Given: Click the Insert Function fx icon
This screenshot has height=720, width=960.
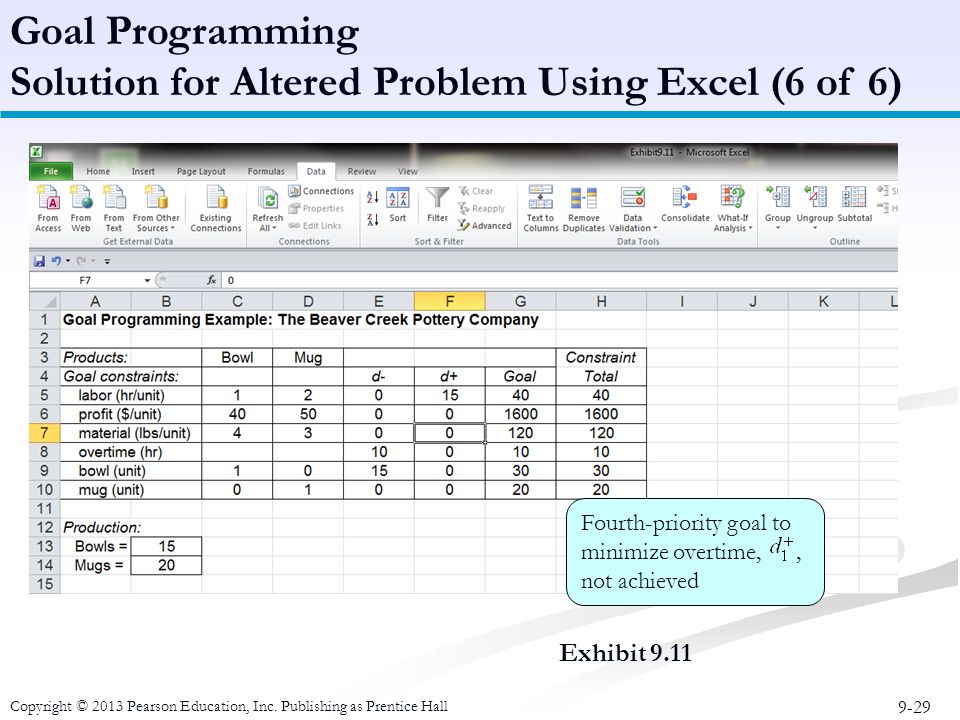Looking at the screenshot, I should click(211, 280).
